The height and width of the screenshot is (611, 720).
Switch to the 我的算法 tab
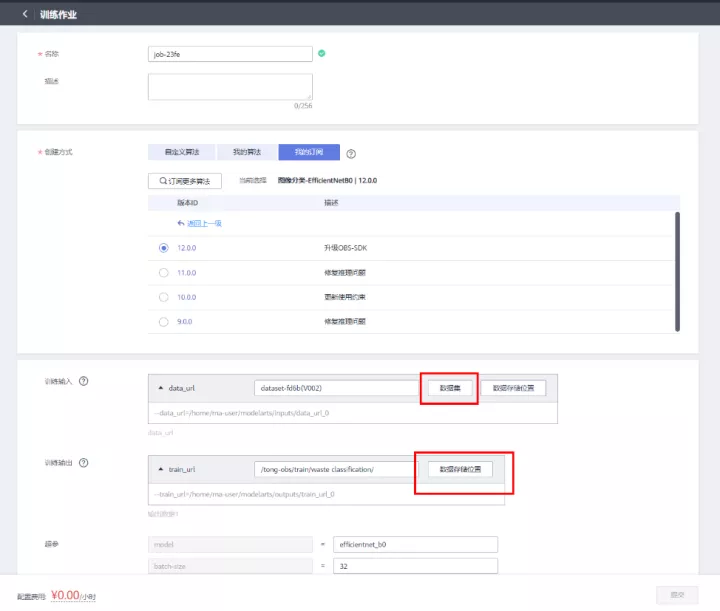(247, 153)
